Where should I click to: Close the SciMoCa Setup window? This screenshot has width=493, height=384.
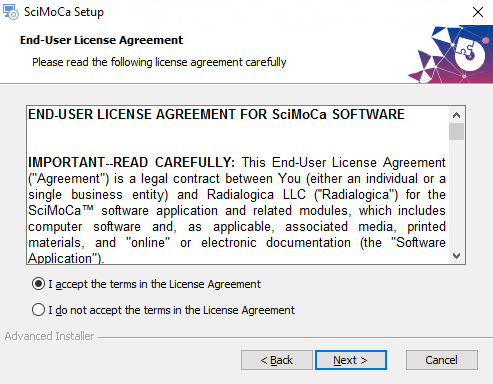[478, 12]
